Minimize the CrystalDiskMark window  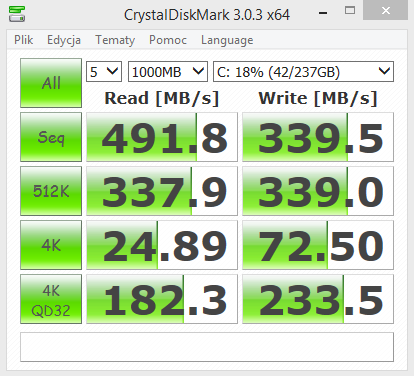pyautogui.click(x=323, y=13)
